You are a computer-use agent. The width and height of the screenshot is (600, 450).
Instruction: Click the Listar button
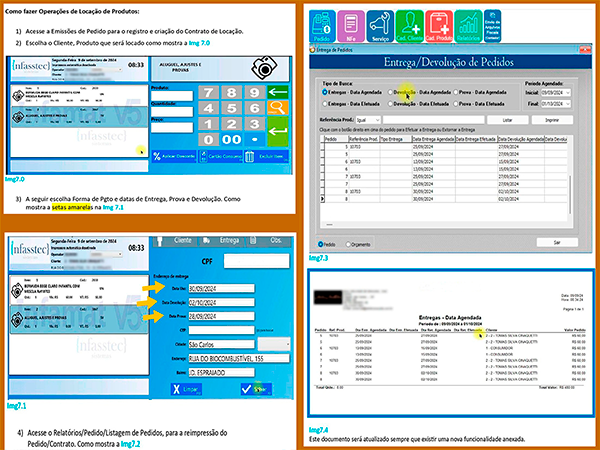507,120
